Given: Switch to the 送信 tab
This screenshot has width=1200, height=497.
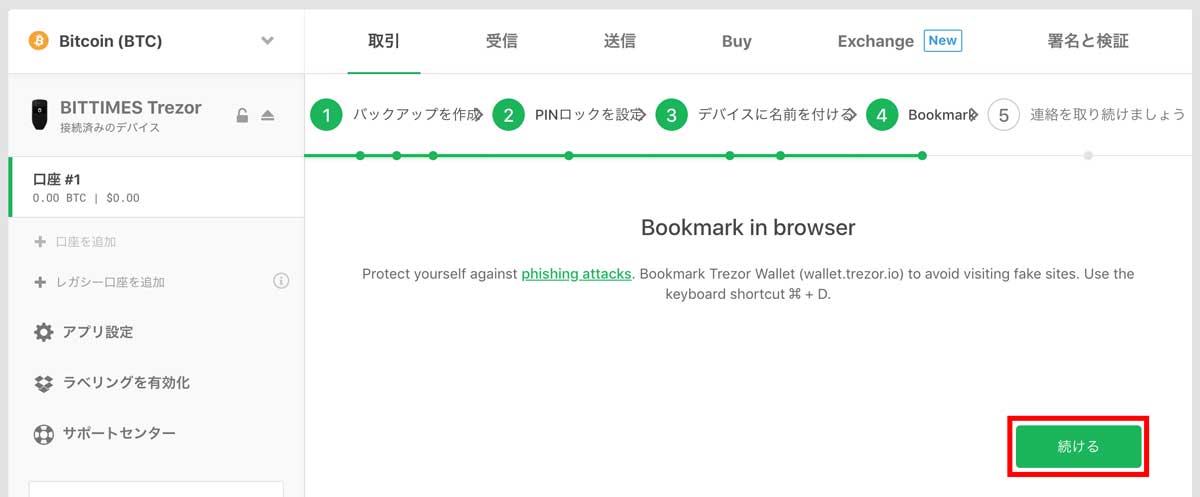Looking at the screenshot, I should coord(619,41).
